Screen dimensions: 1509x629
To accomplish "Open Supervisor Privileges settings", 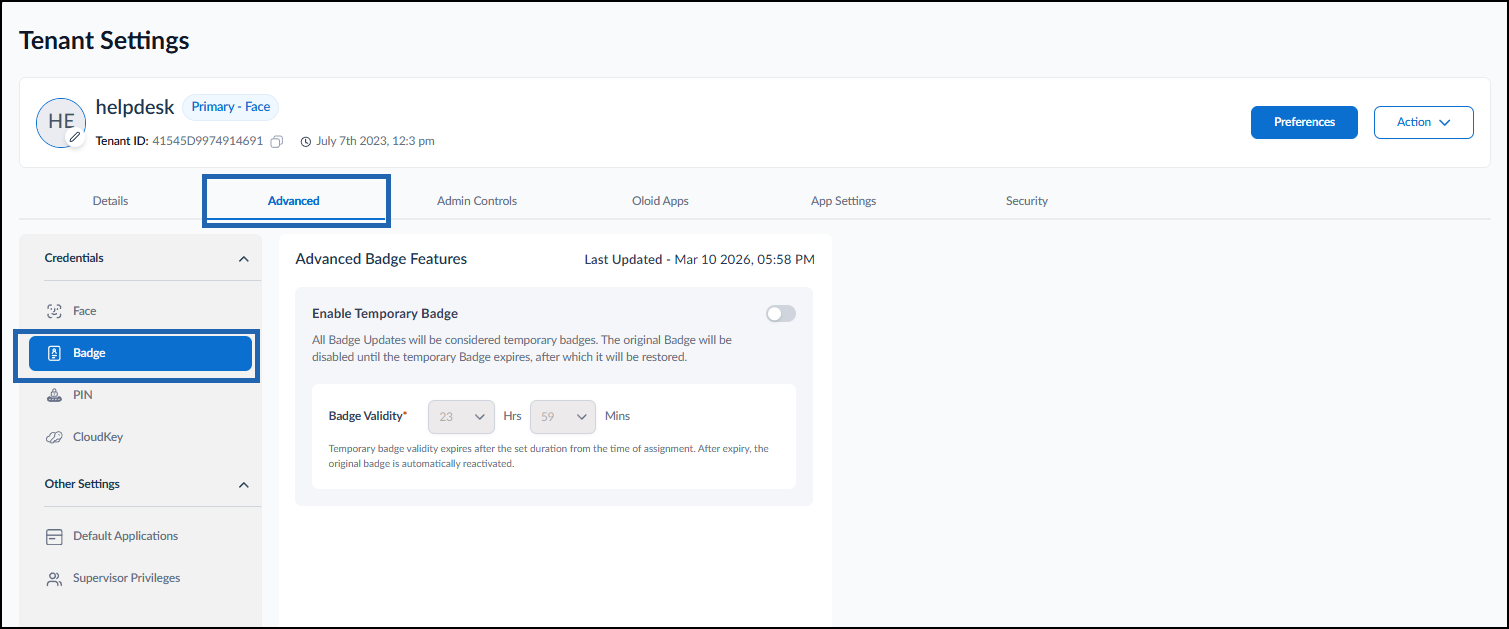I will point(140,579).
